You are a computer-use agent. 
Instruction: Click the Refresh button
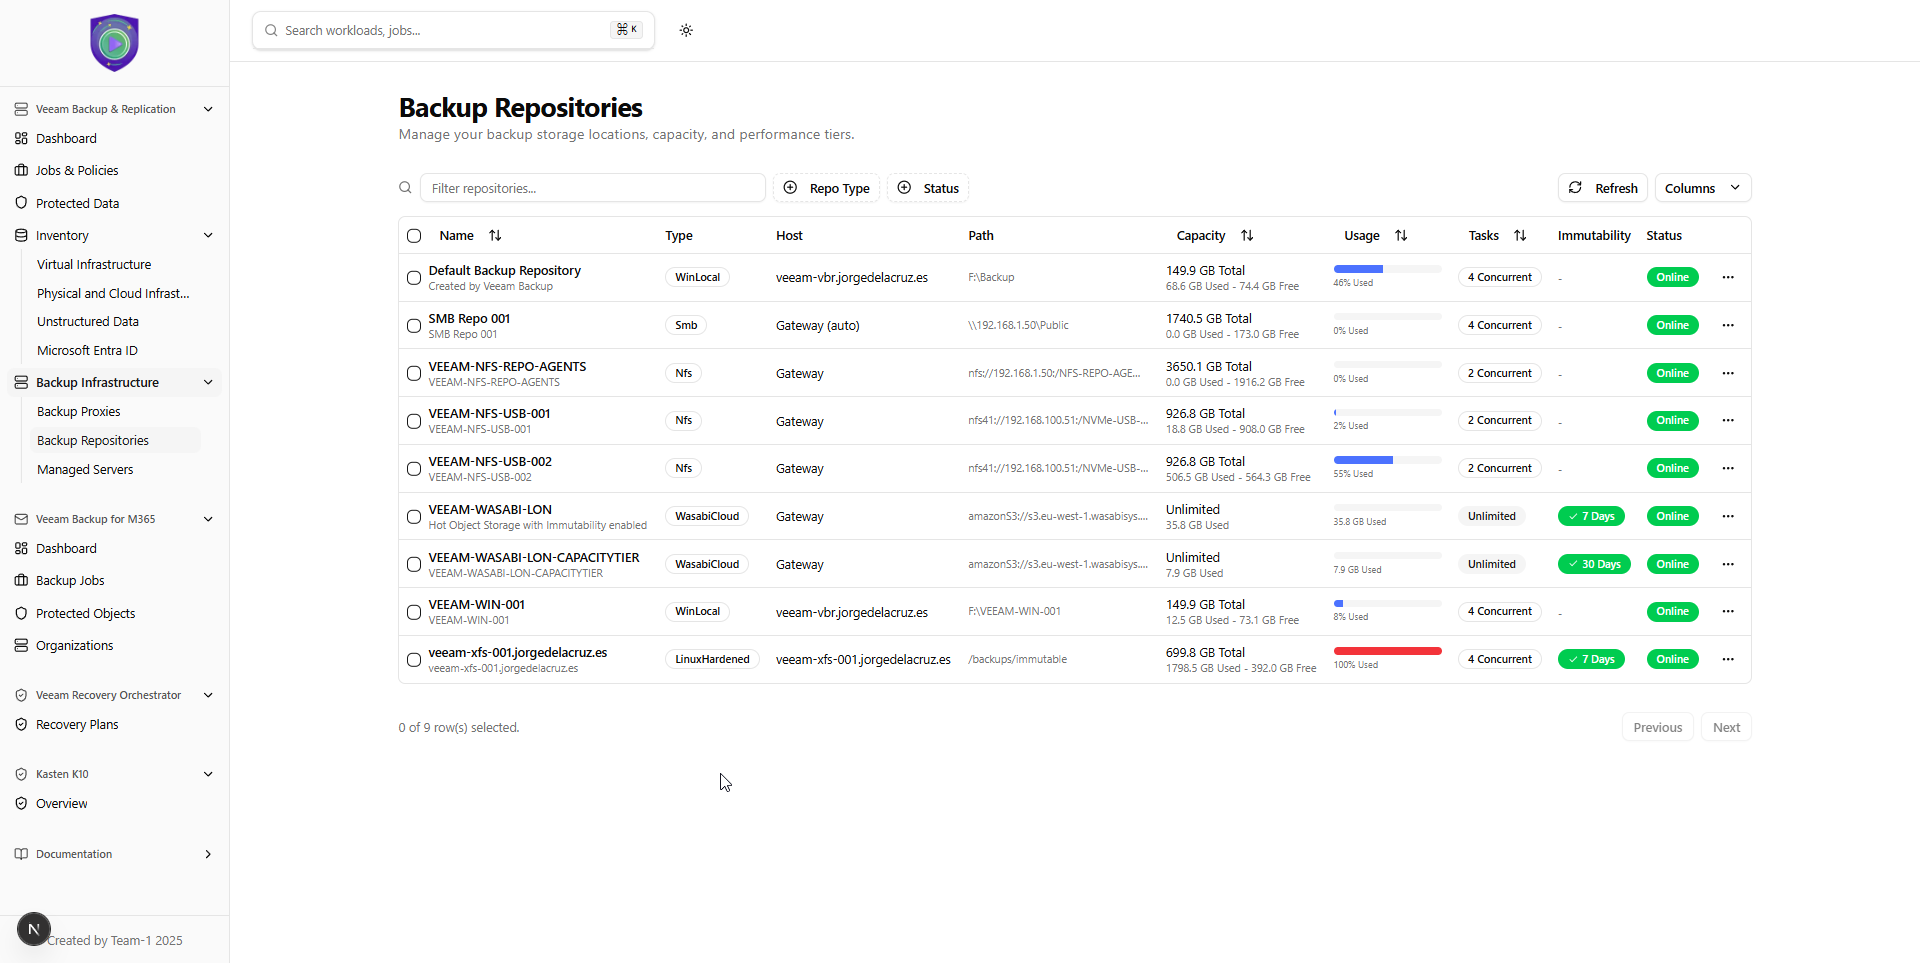[x=1603, y=188]
